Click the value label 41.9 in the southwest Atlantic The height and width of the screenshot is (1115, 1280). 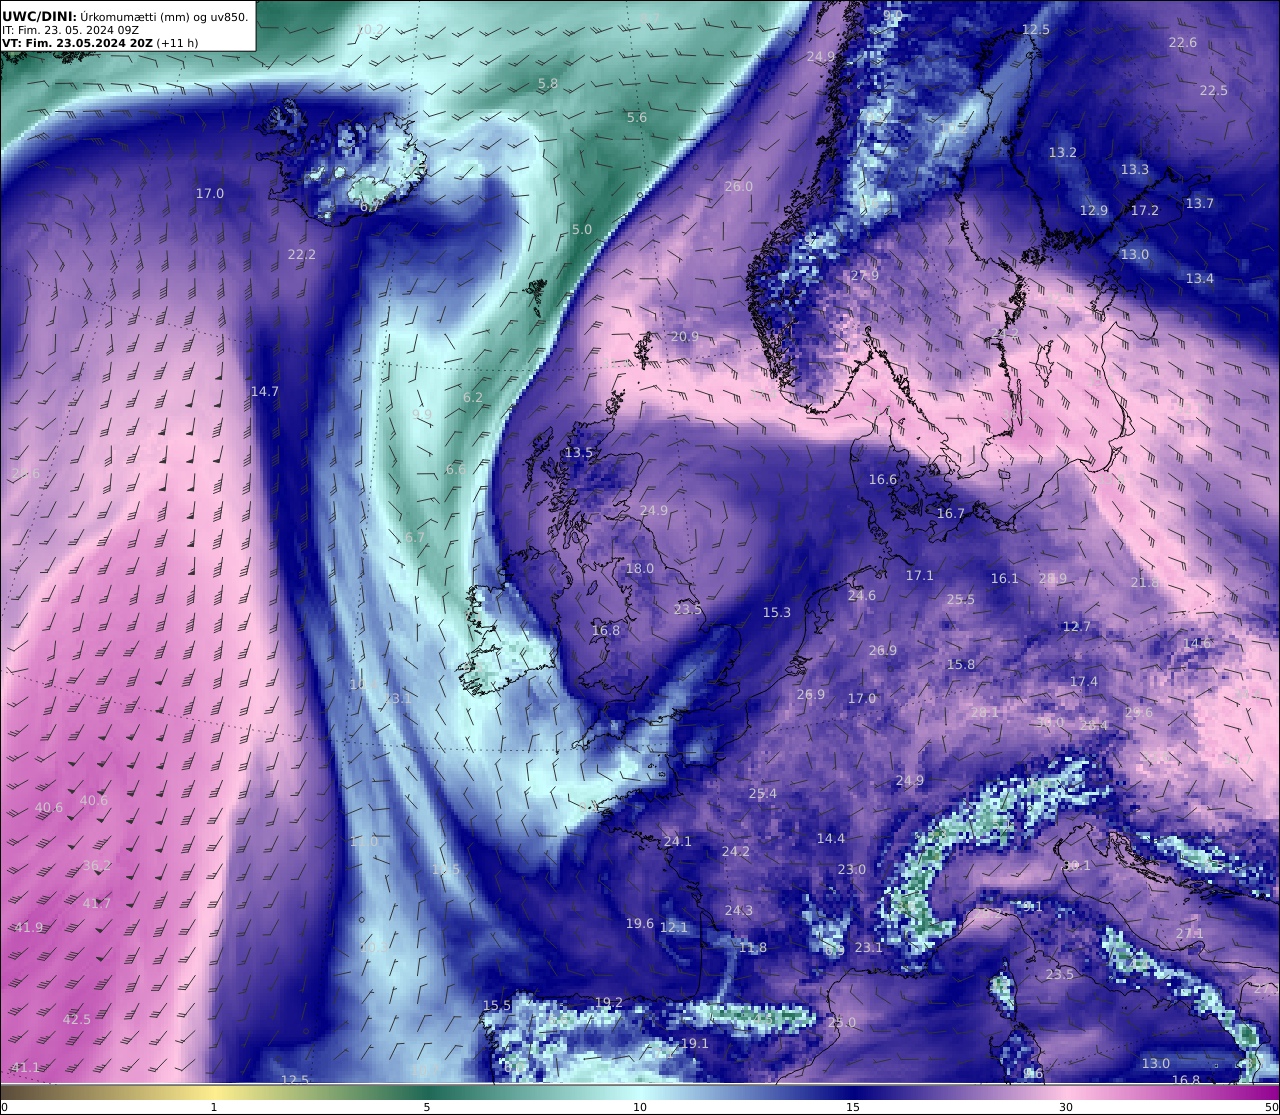point(28,928)
